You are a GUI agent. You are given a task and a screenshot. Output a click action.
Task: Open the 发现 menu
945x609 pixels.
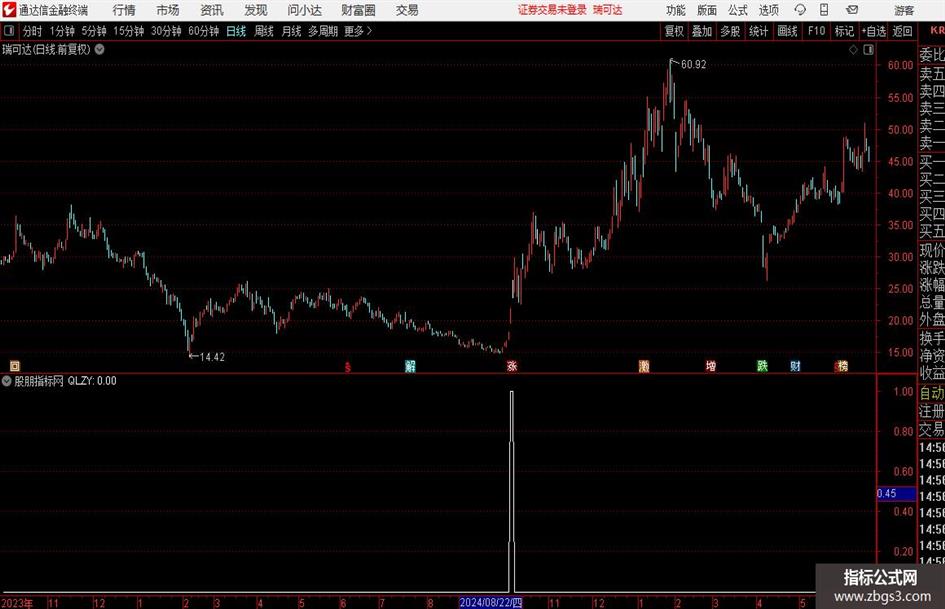point(256,10)
